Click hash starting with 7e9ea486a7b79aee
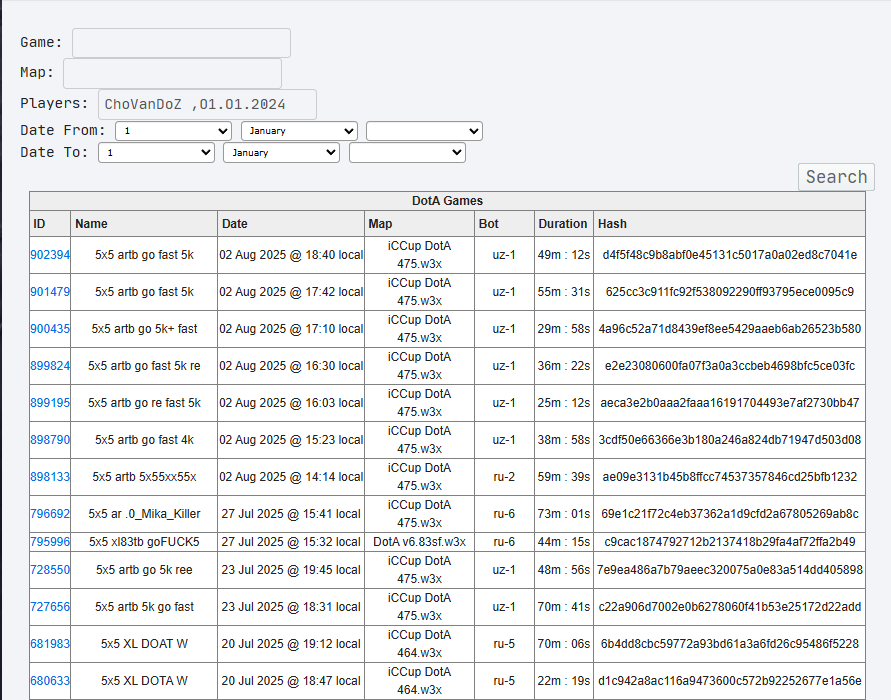Image resolution: width=891 pixels, height=700 pixels. click(x=730, y=569)
